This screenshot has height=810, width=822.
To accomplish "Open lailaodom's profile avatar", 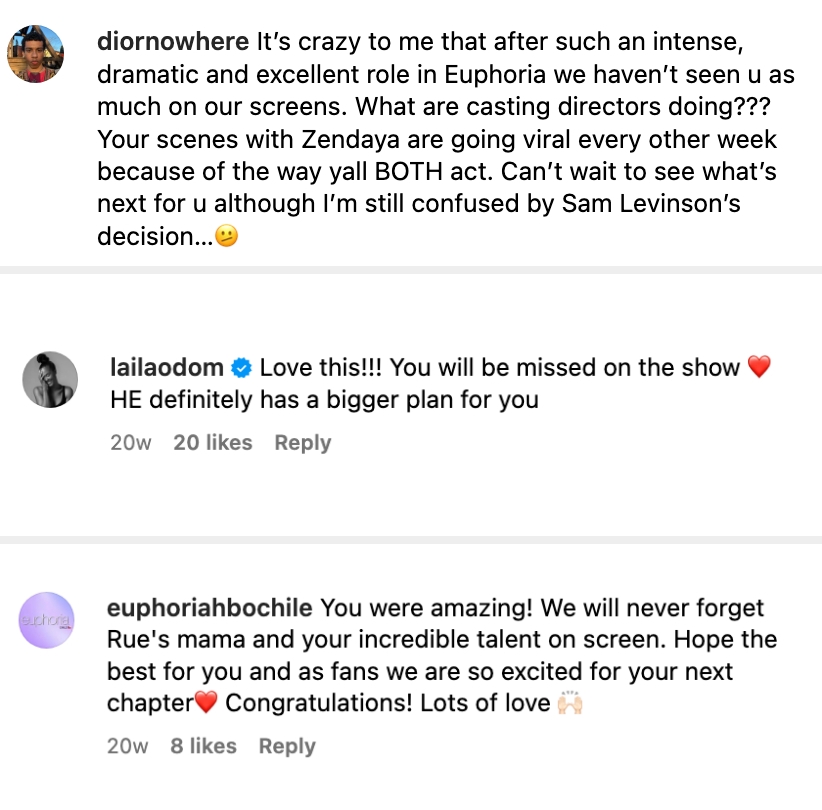I will 49,379.
